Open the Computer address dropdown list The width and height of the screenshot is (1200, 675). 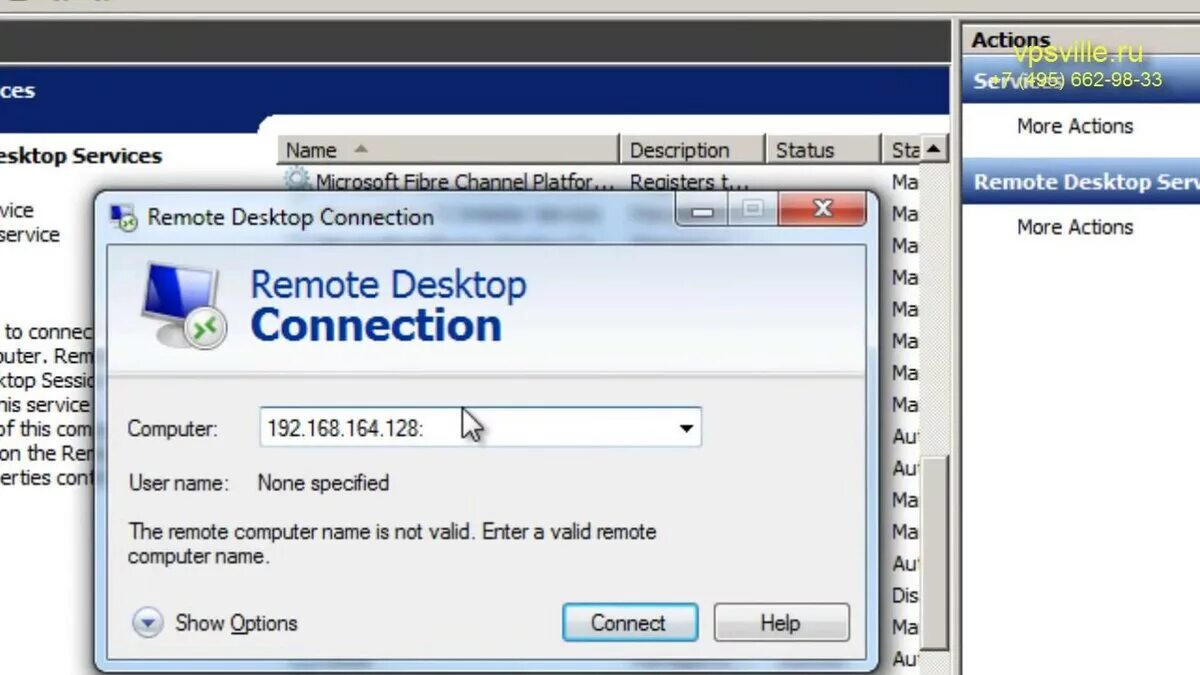(x=686, y=427)
